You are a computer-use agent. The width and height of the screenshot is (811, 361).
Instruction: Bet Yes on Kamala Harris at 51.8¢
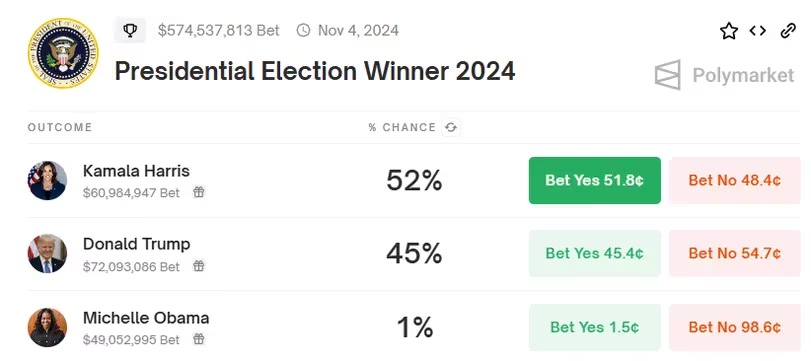[x=595, y=180]
